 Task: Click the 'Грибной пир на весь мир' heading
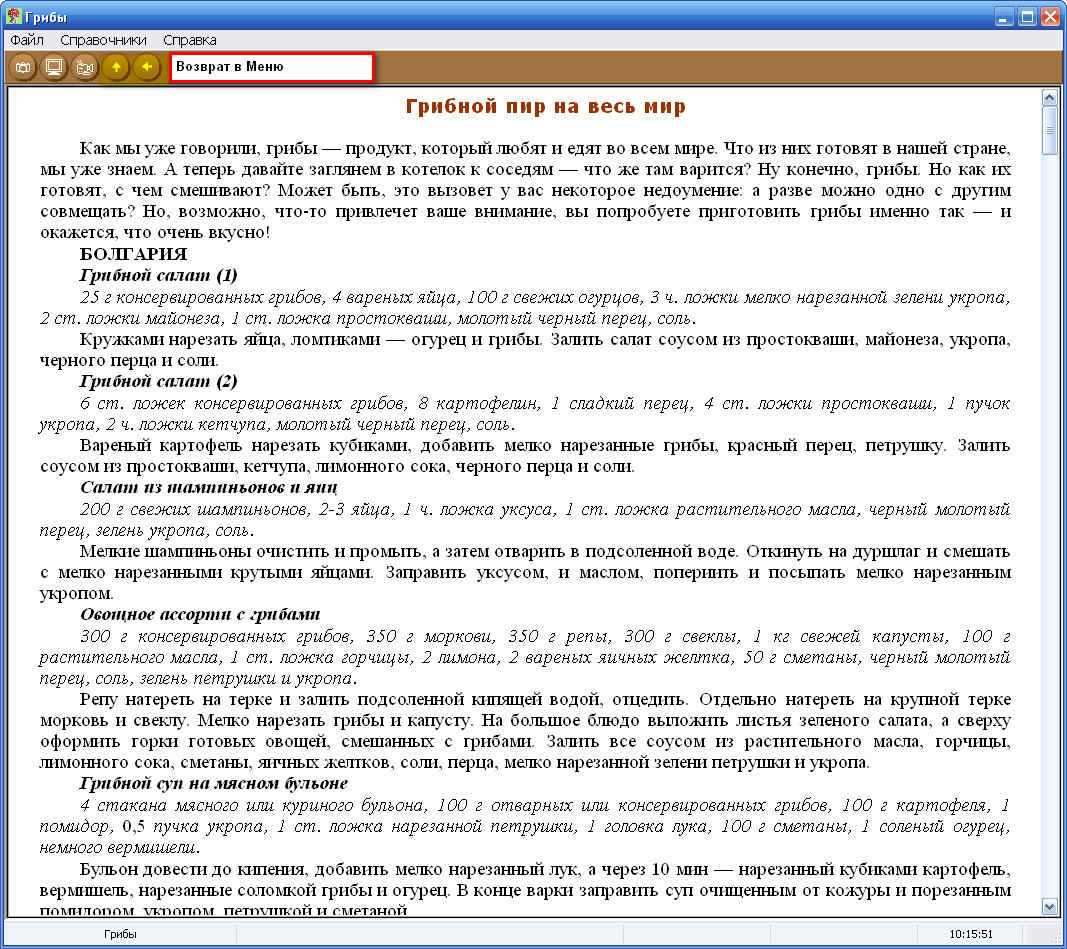[545, 106]
